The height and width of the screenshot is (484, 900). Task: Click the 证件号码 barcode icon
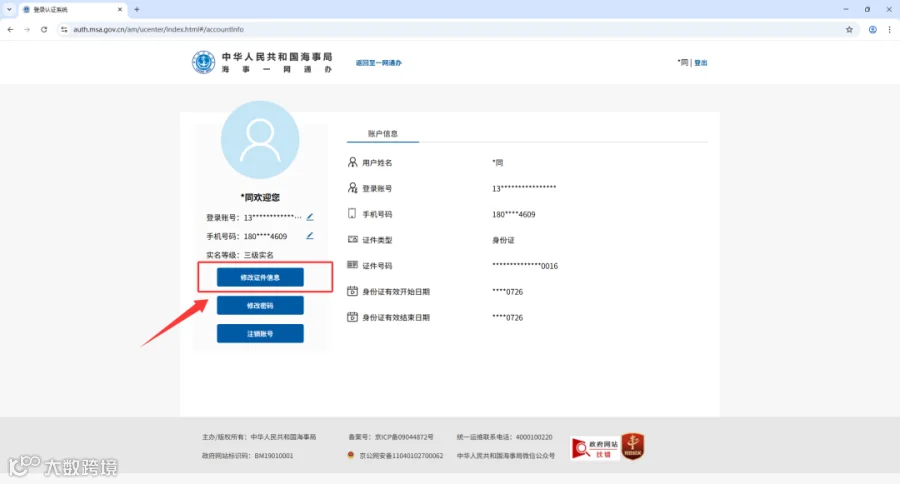[x=352, y=265]
